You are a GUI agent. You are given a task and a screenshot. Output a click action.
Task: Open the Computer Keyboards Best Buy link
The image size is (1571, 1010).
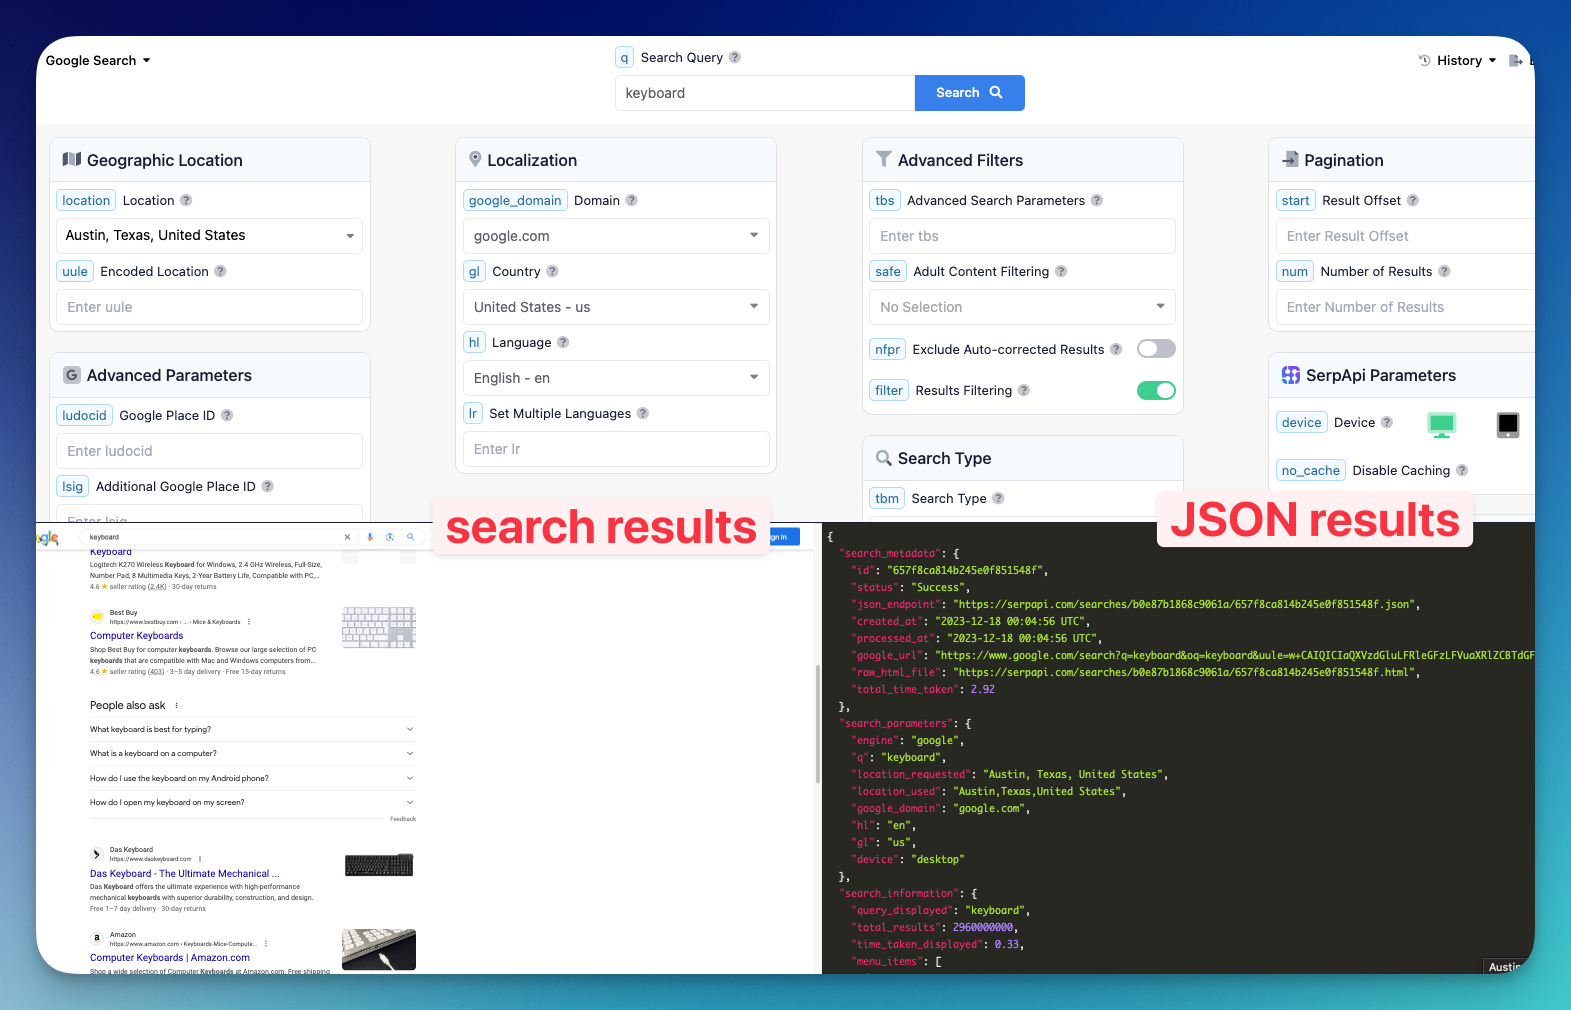(x=137, y=636)
